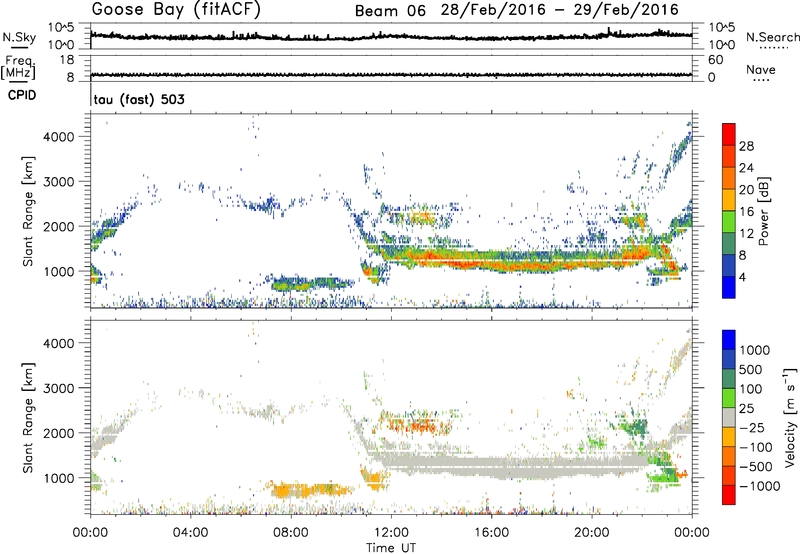
Task: Click the "N.Search" legend label
Action: tap(772, 37)
